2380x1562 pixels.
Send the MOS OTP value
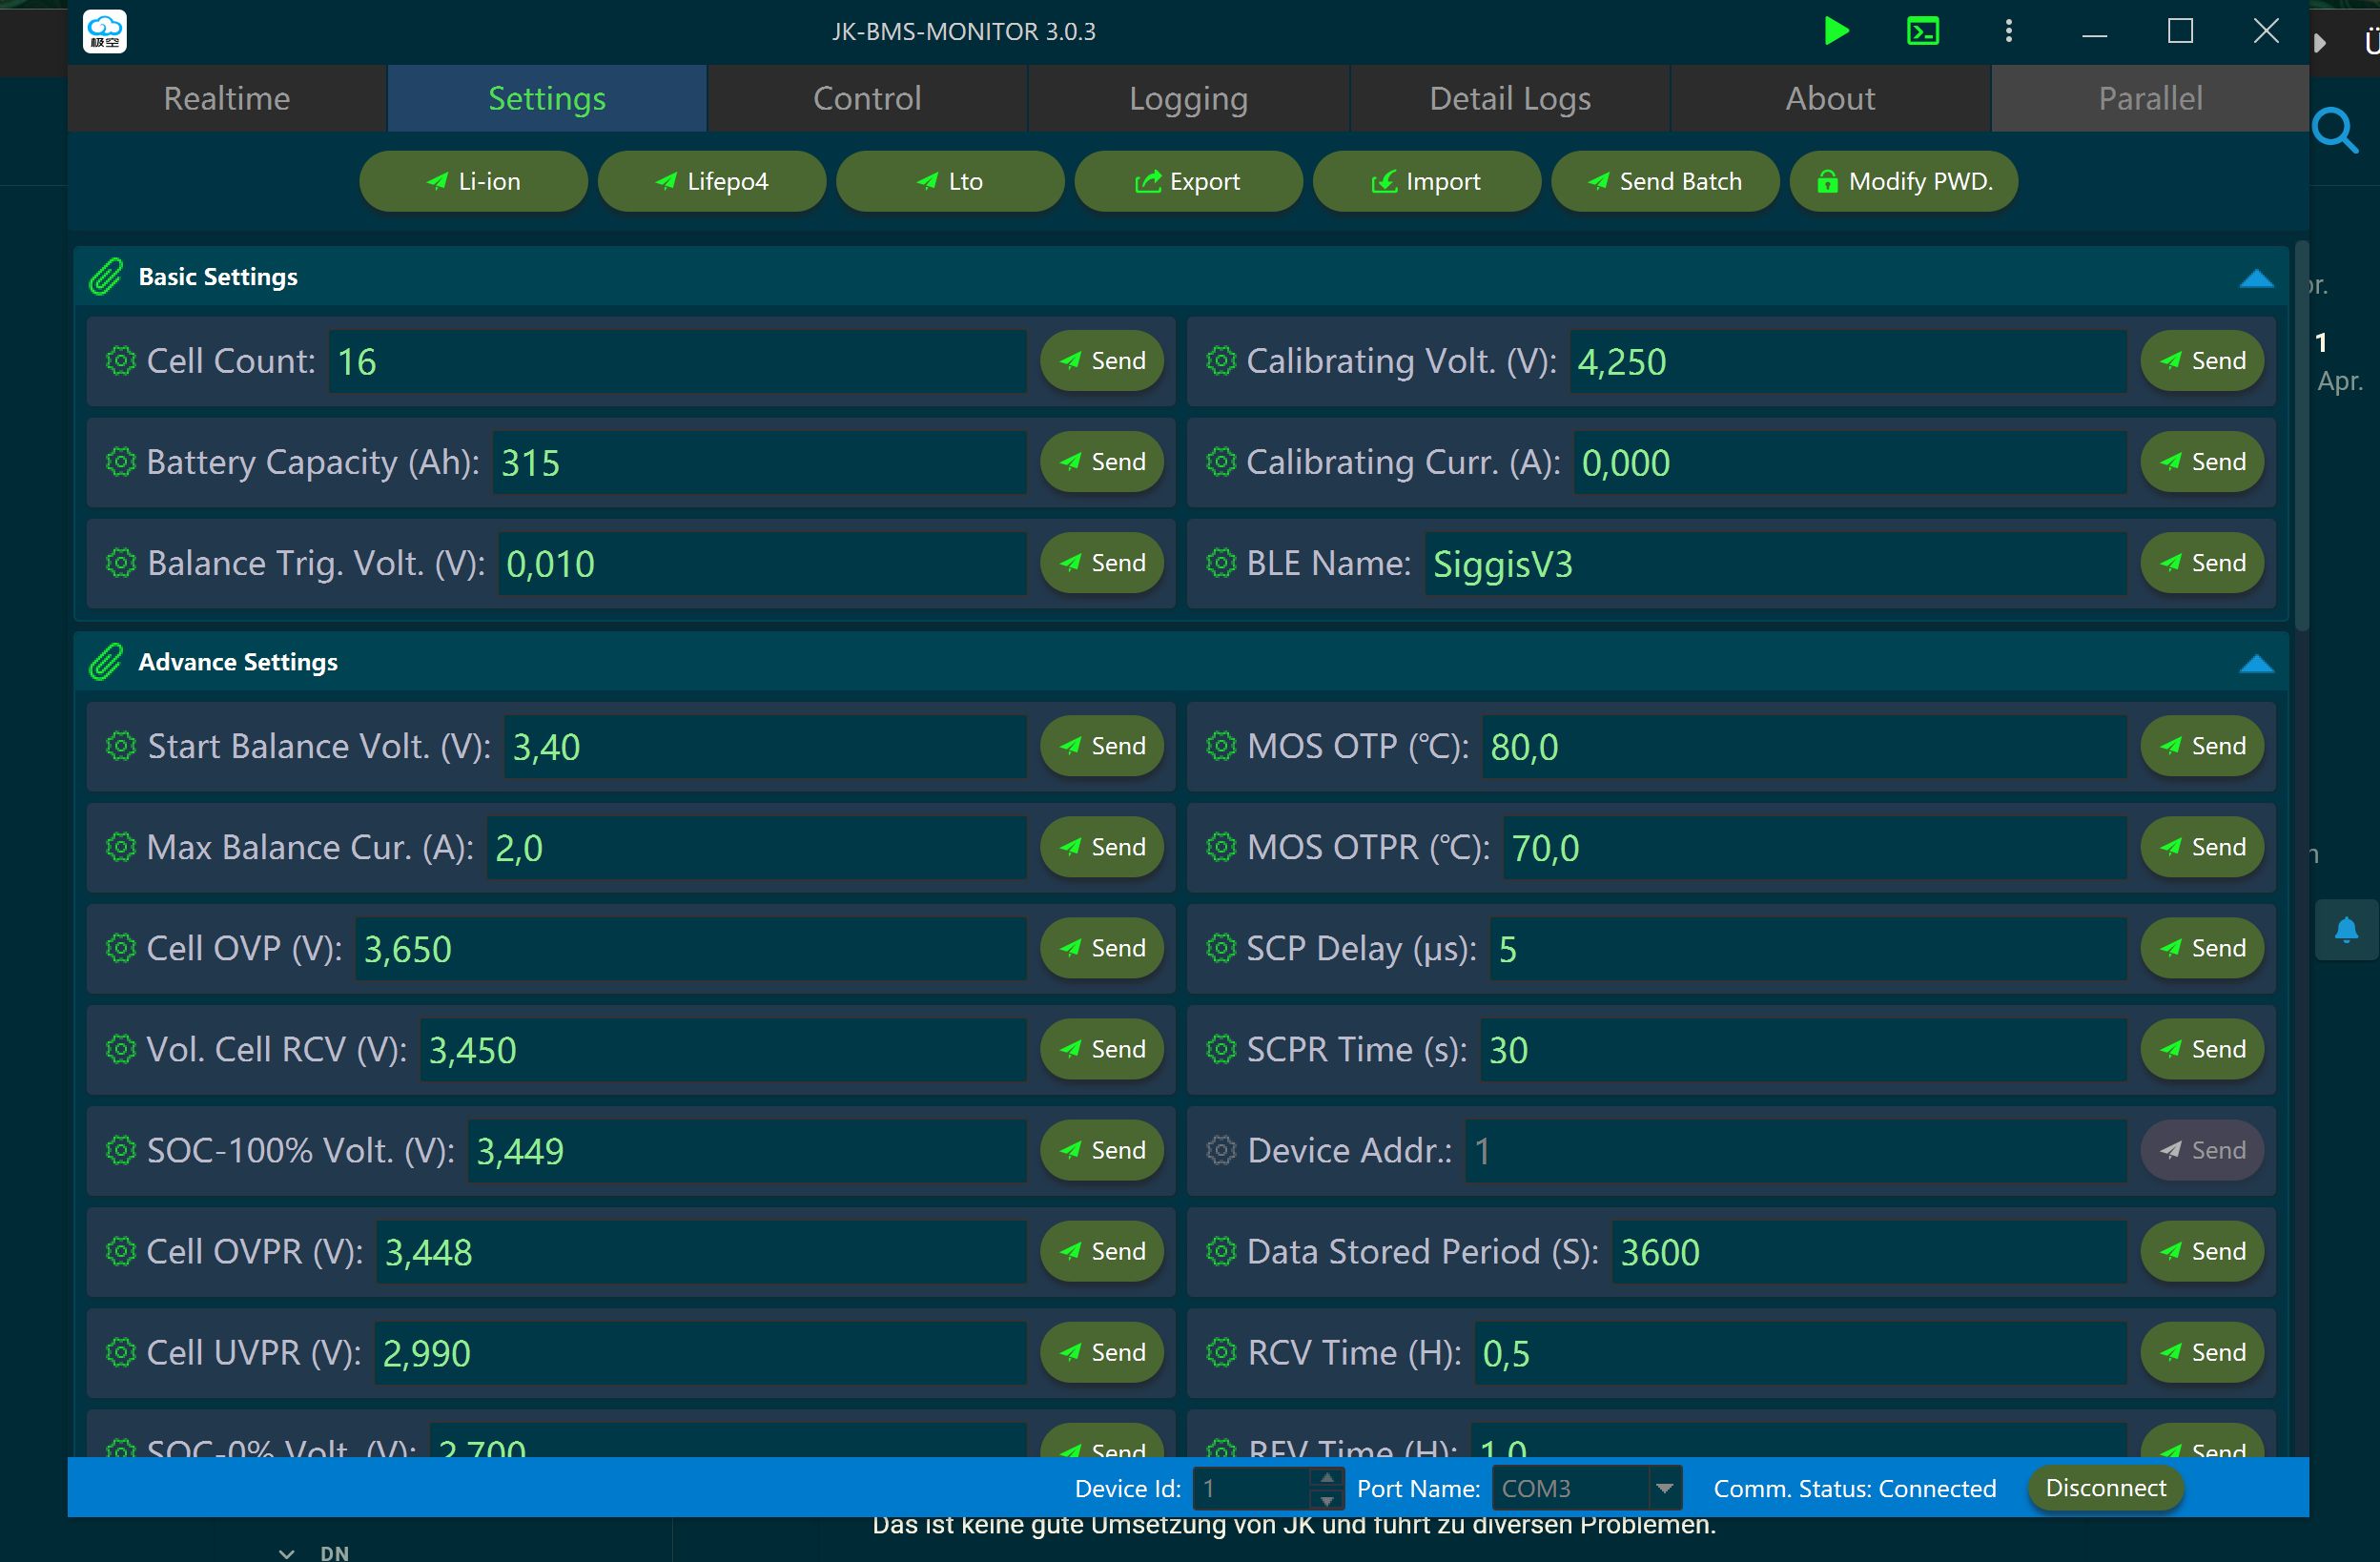coord(2202,745)
